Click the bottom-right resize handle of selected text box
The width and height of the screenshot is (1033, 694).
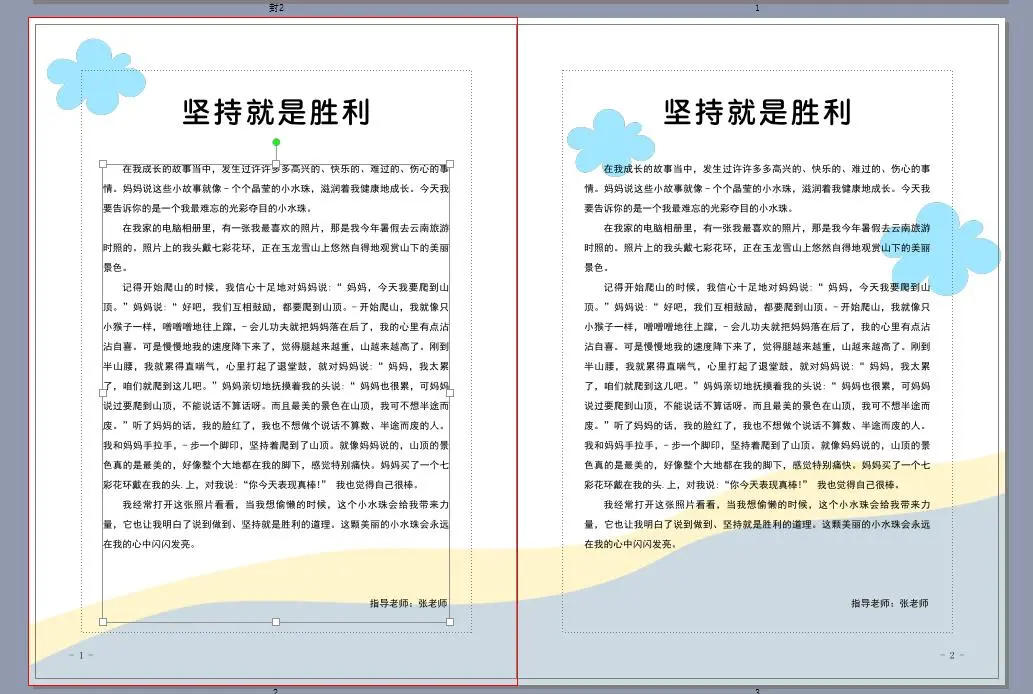[x=449, y=622]
